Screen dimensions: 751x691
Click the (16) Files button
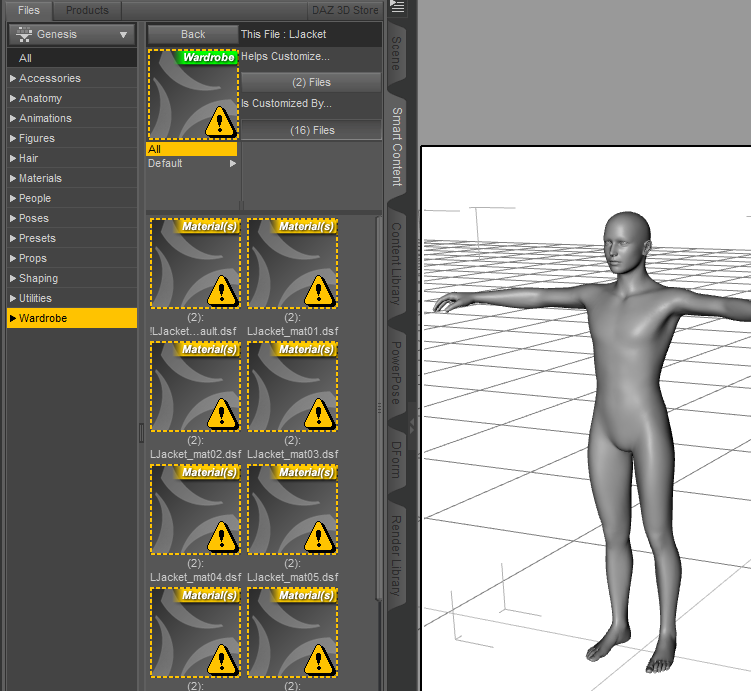point(312,130)
